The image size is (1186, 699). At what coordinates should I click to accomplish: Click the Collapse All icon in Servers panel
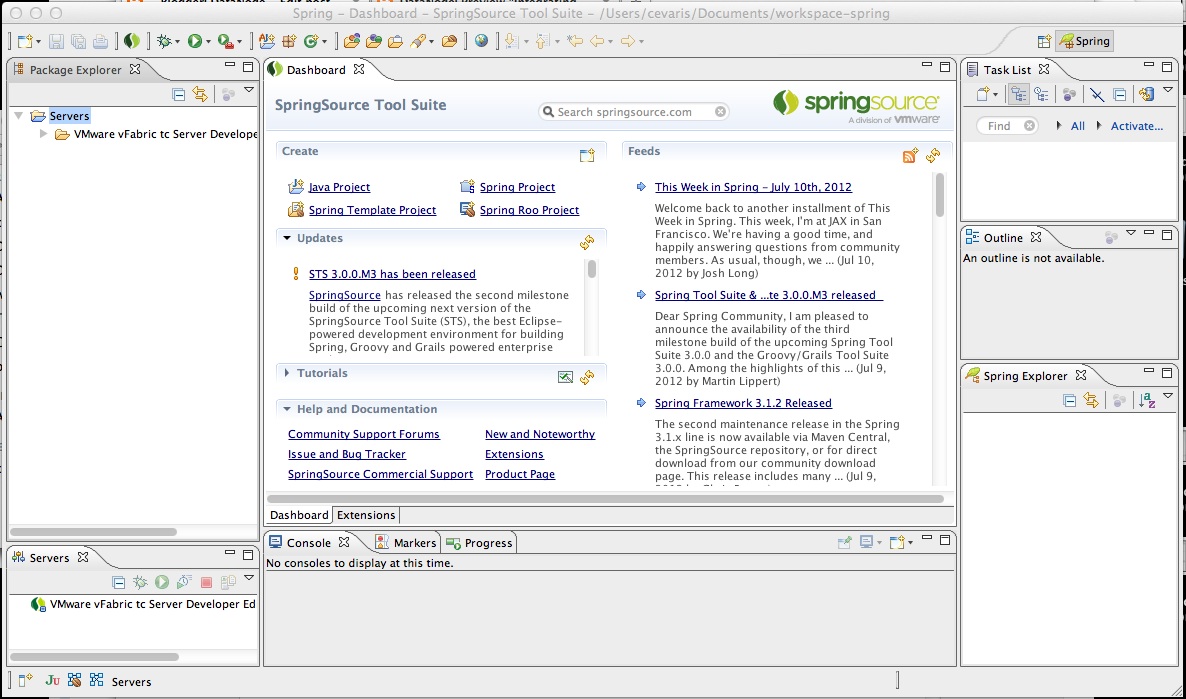(118, 582)
